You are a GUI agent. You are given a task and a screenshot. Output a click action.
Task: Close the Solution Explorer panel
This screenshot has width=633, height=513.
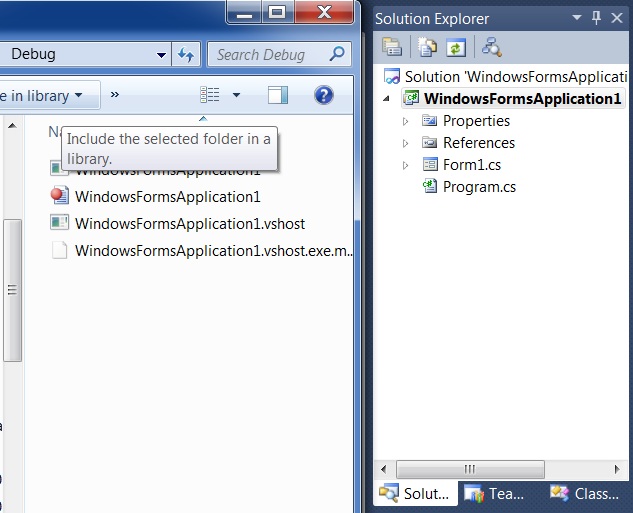point(617,18)
